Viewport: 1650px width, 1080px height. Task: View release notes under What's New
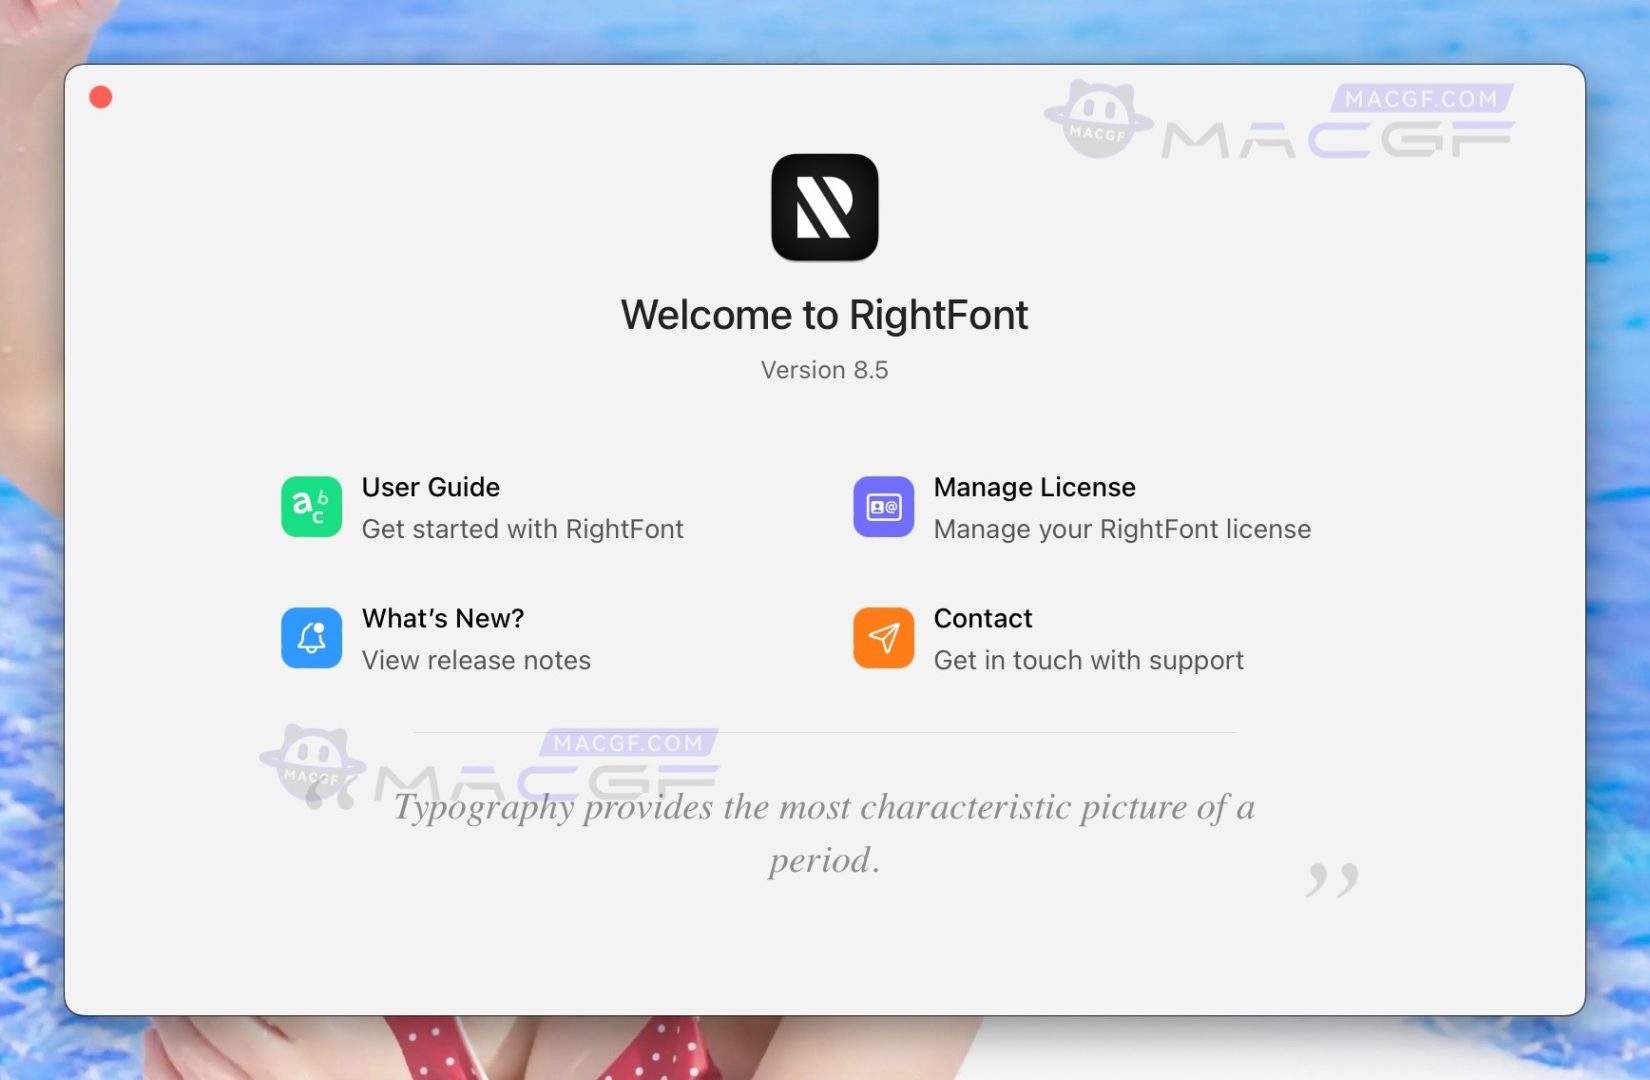tap(476, 660)
